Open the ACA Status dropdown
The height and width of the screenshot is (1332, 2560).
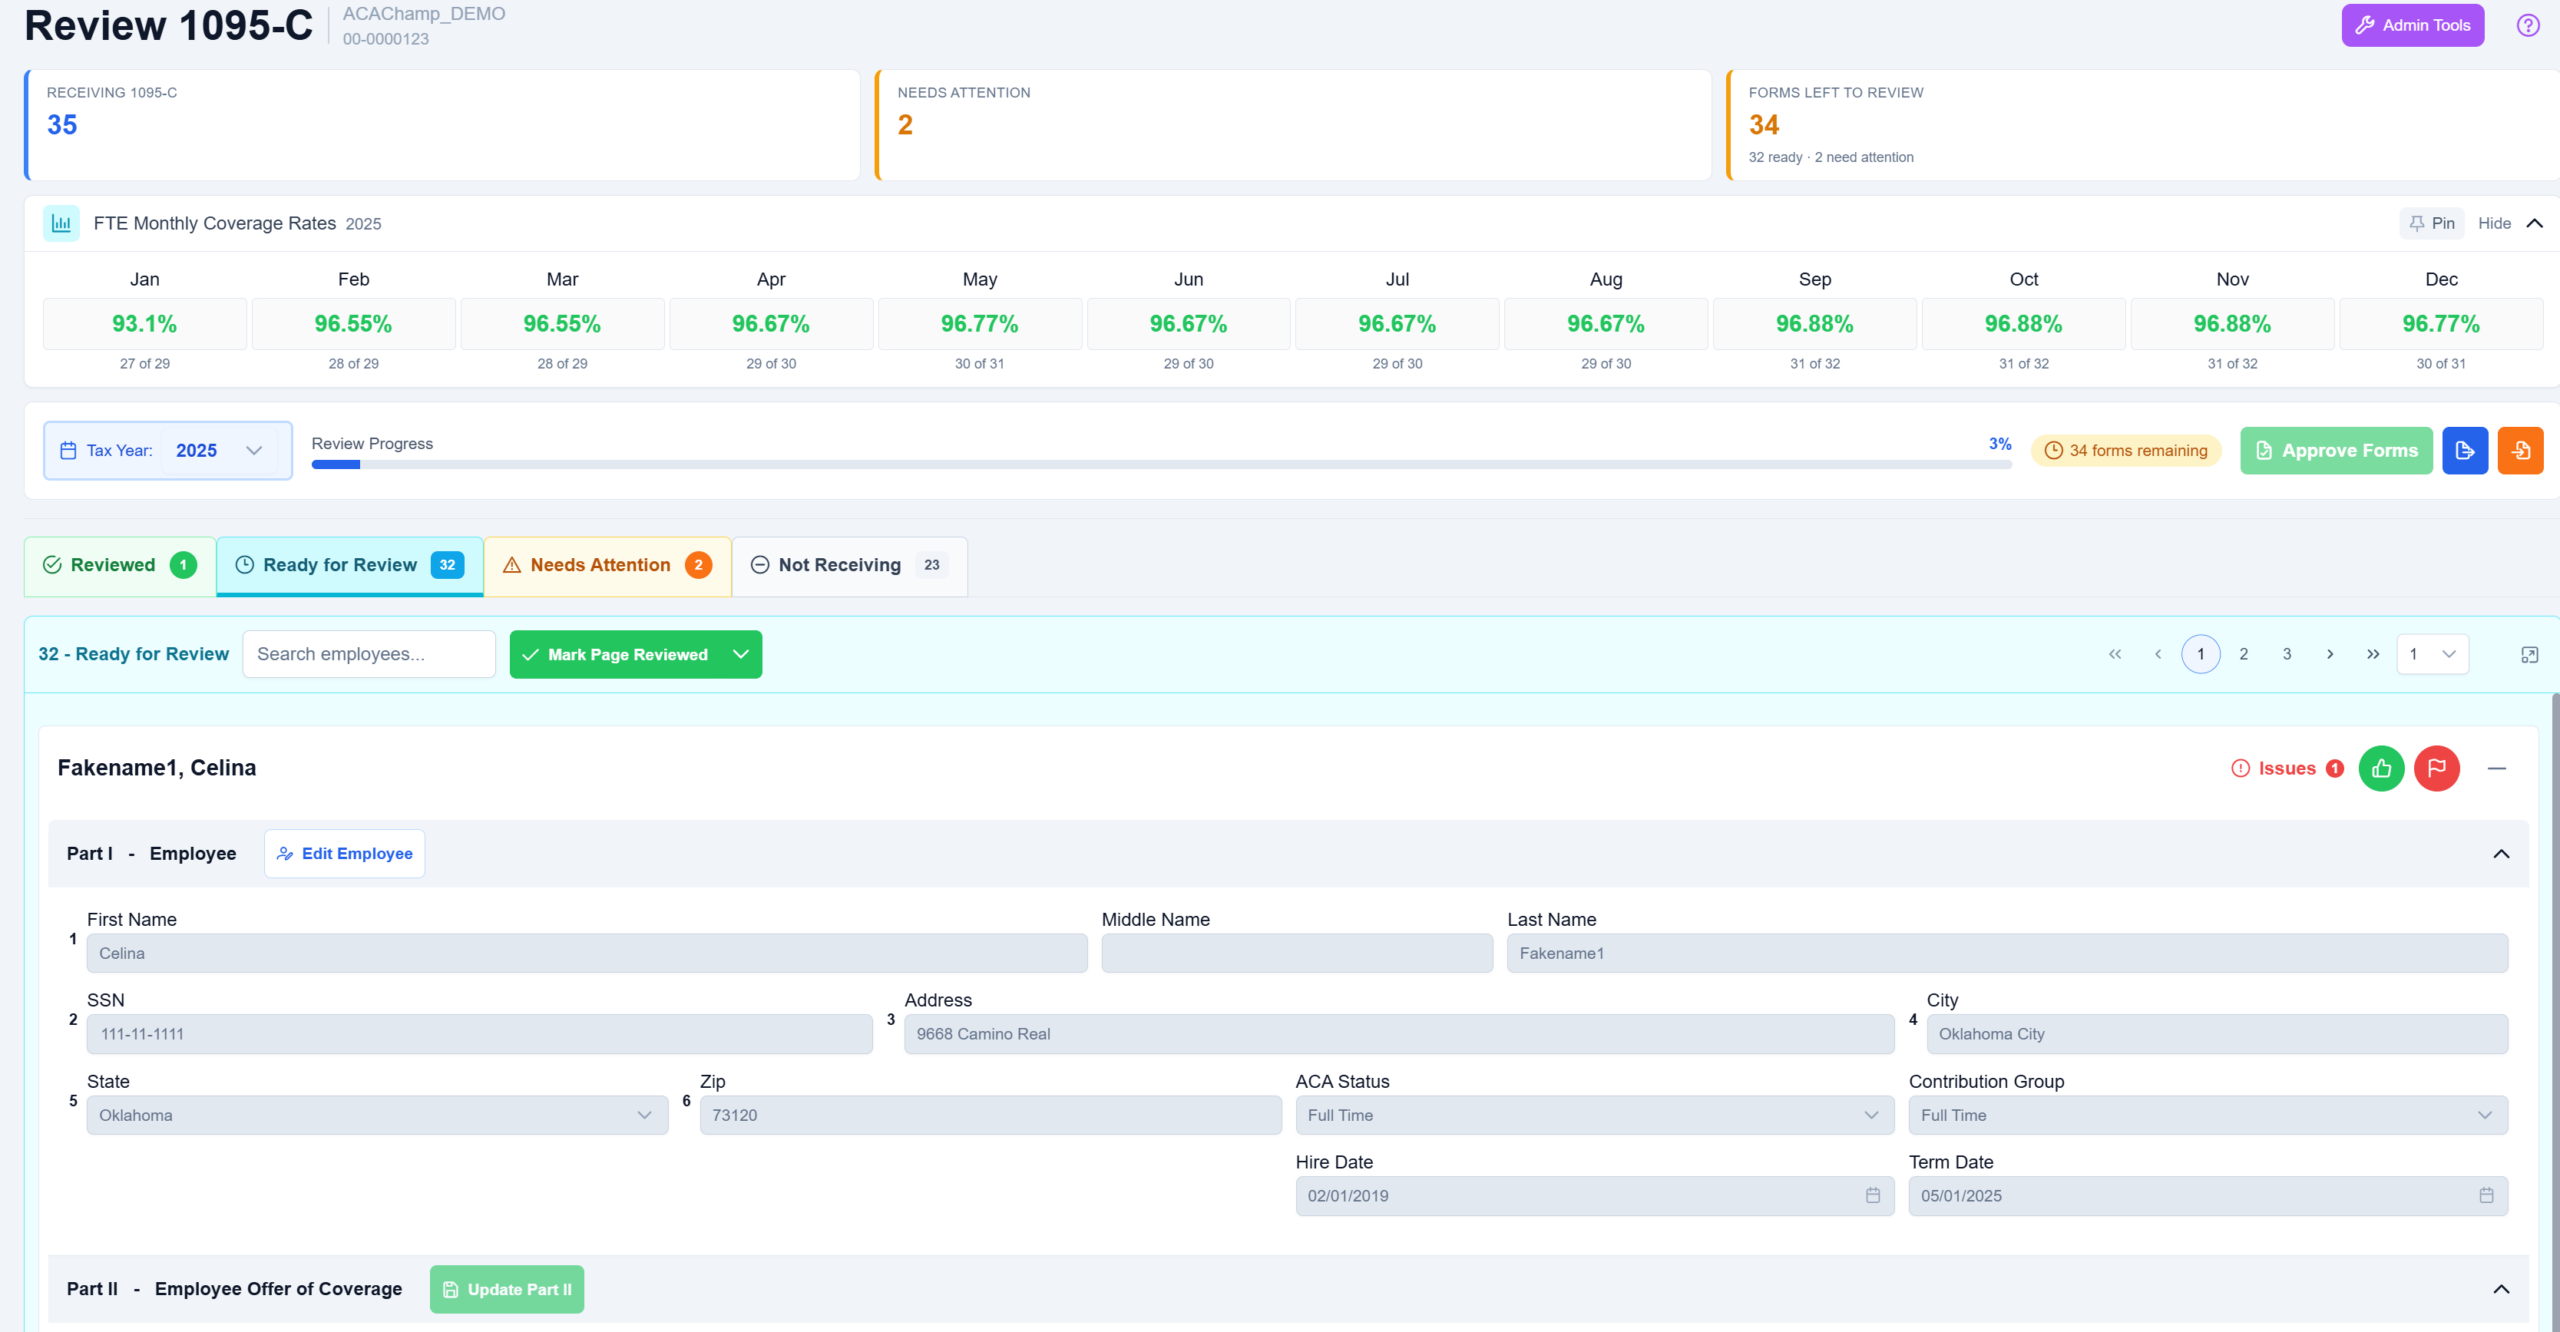1595,1115
